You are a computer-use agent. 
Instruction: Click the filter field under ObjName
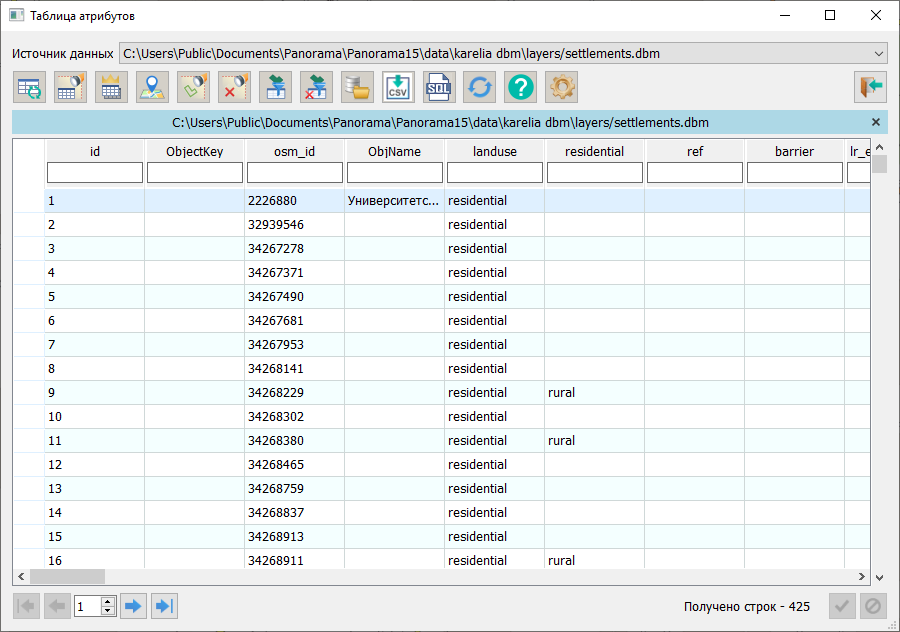394,173
